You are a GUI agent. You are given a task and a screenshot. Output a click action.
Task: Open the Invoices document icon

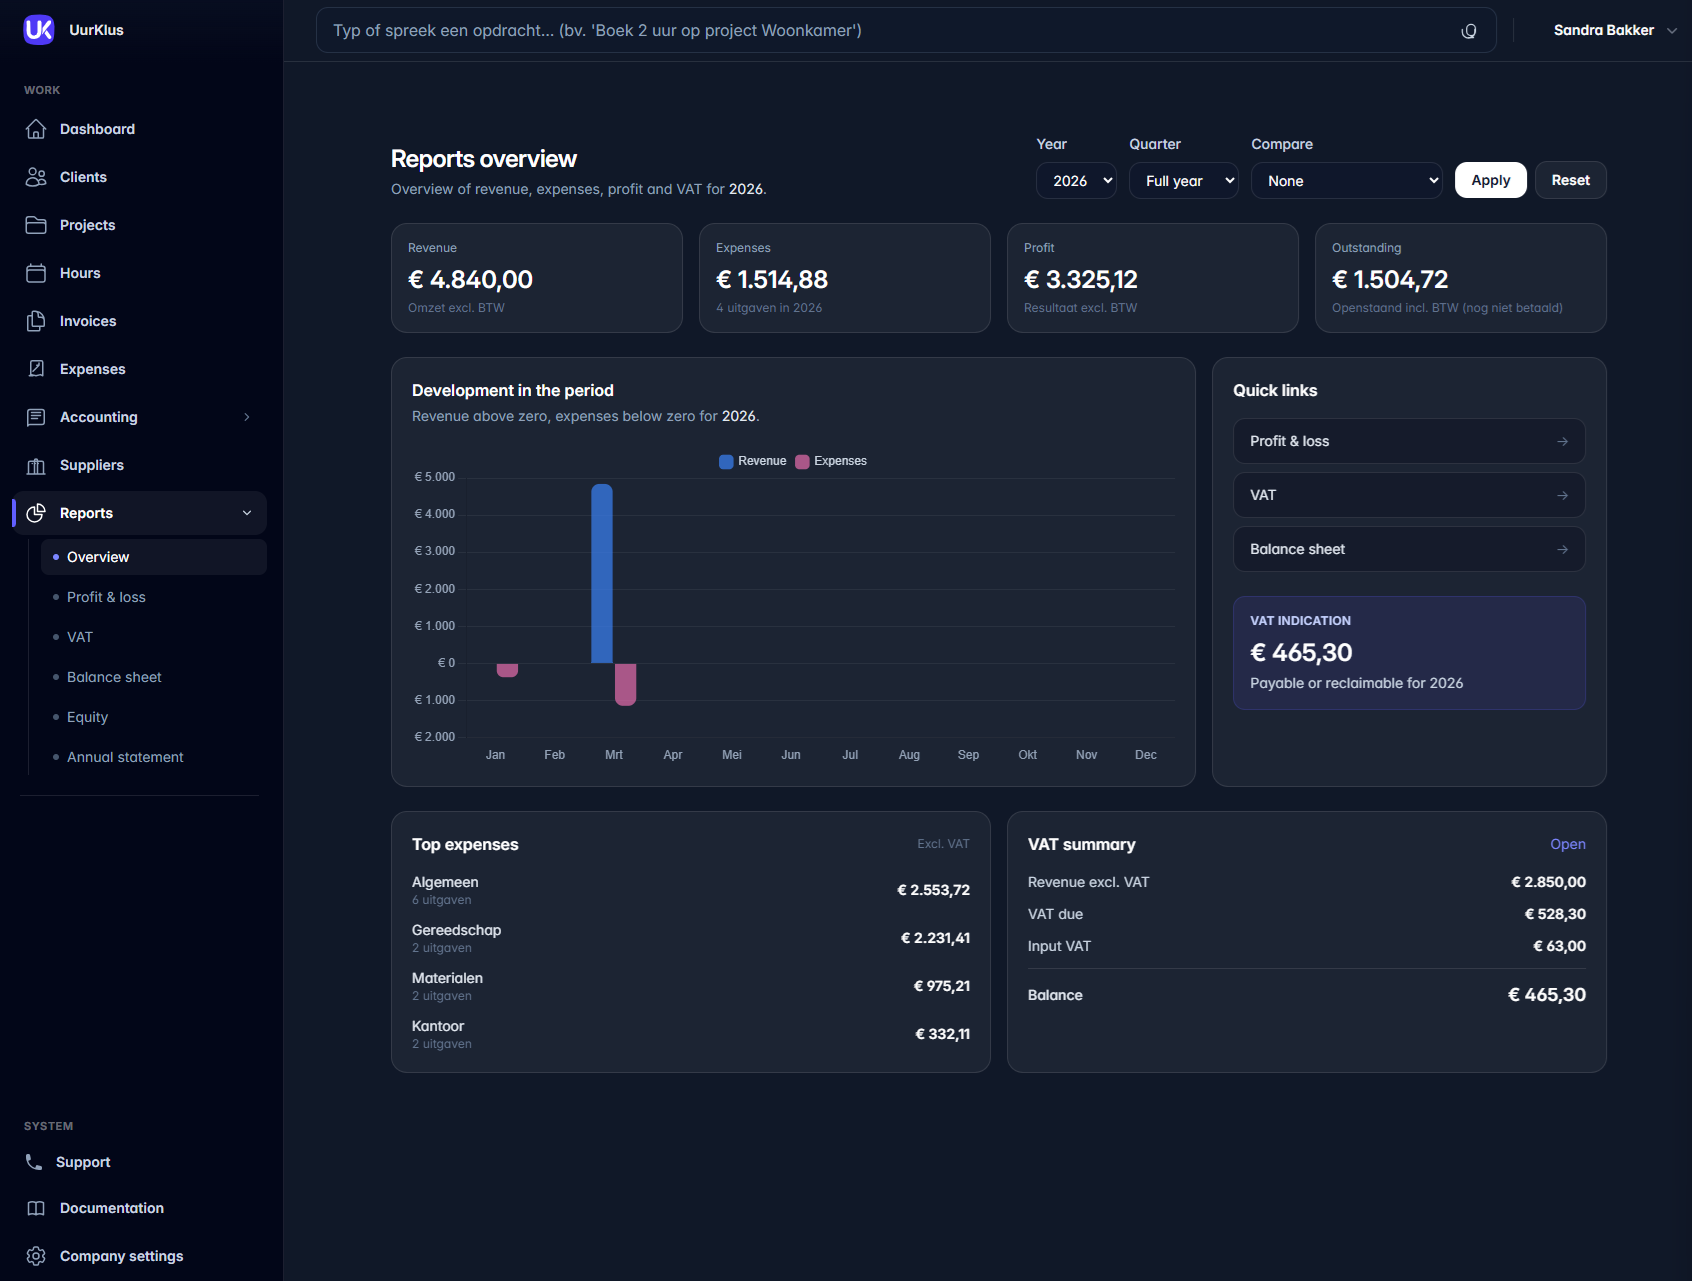(x=36, y=321)
